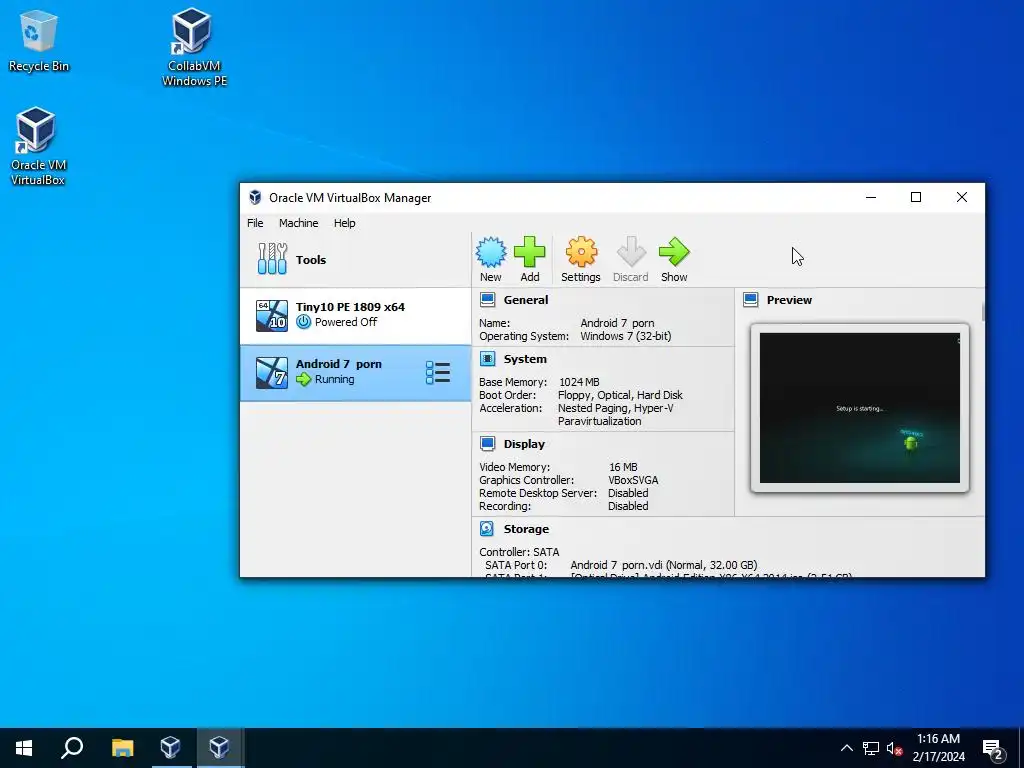Open File Explorer from the taskbar
Viewport: 1024px width, 768px height.
(x=122, y=747)
